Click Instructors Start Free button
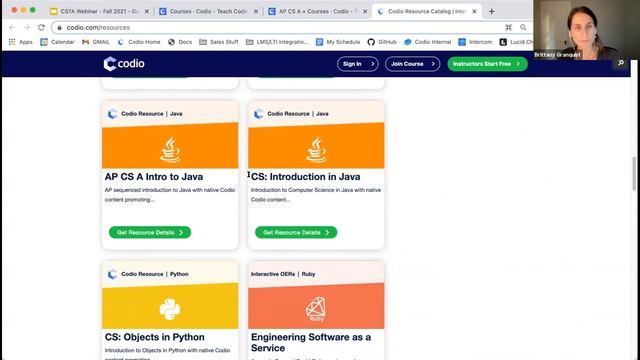The width and height of the screenshot is (640, 360). (x=487, y=64)
